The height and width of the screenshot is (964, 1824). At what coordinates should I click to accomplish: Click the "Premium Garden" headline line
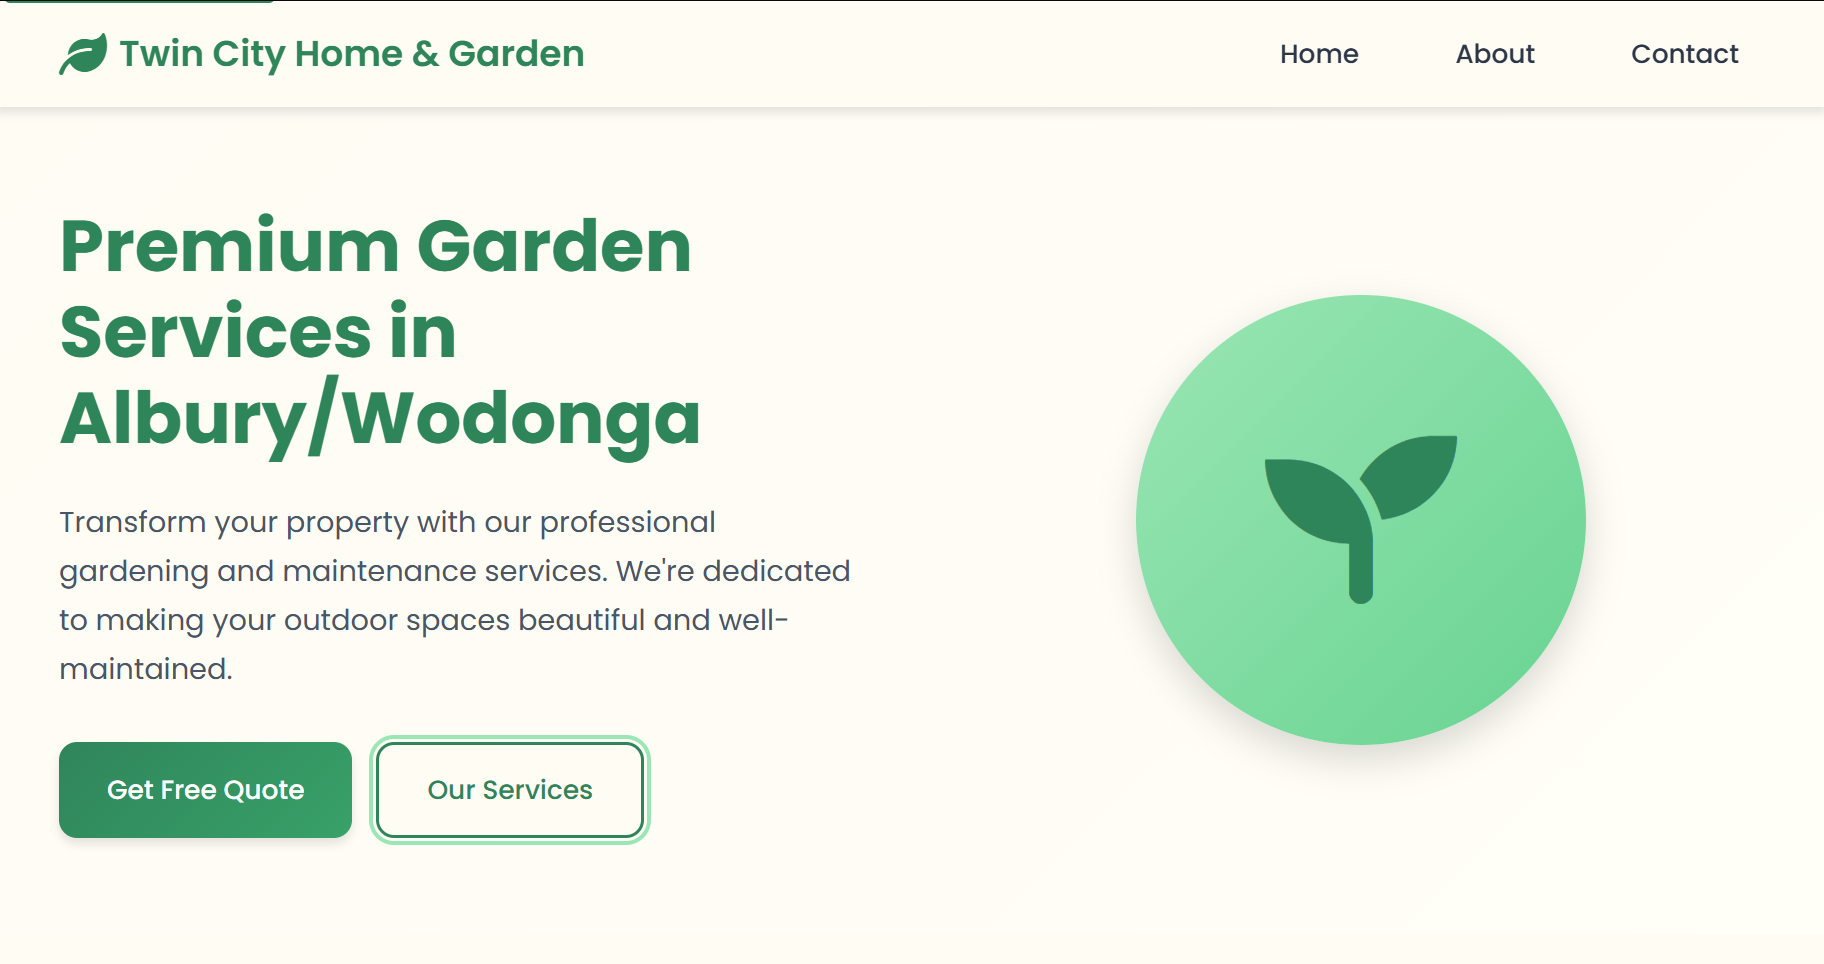point(375,247)
